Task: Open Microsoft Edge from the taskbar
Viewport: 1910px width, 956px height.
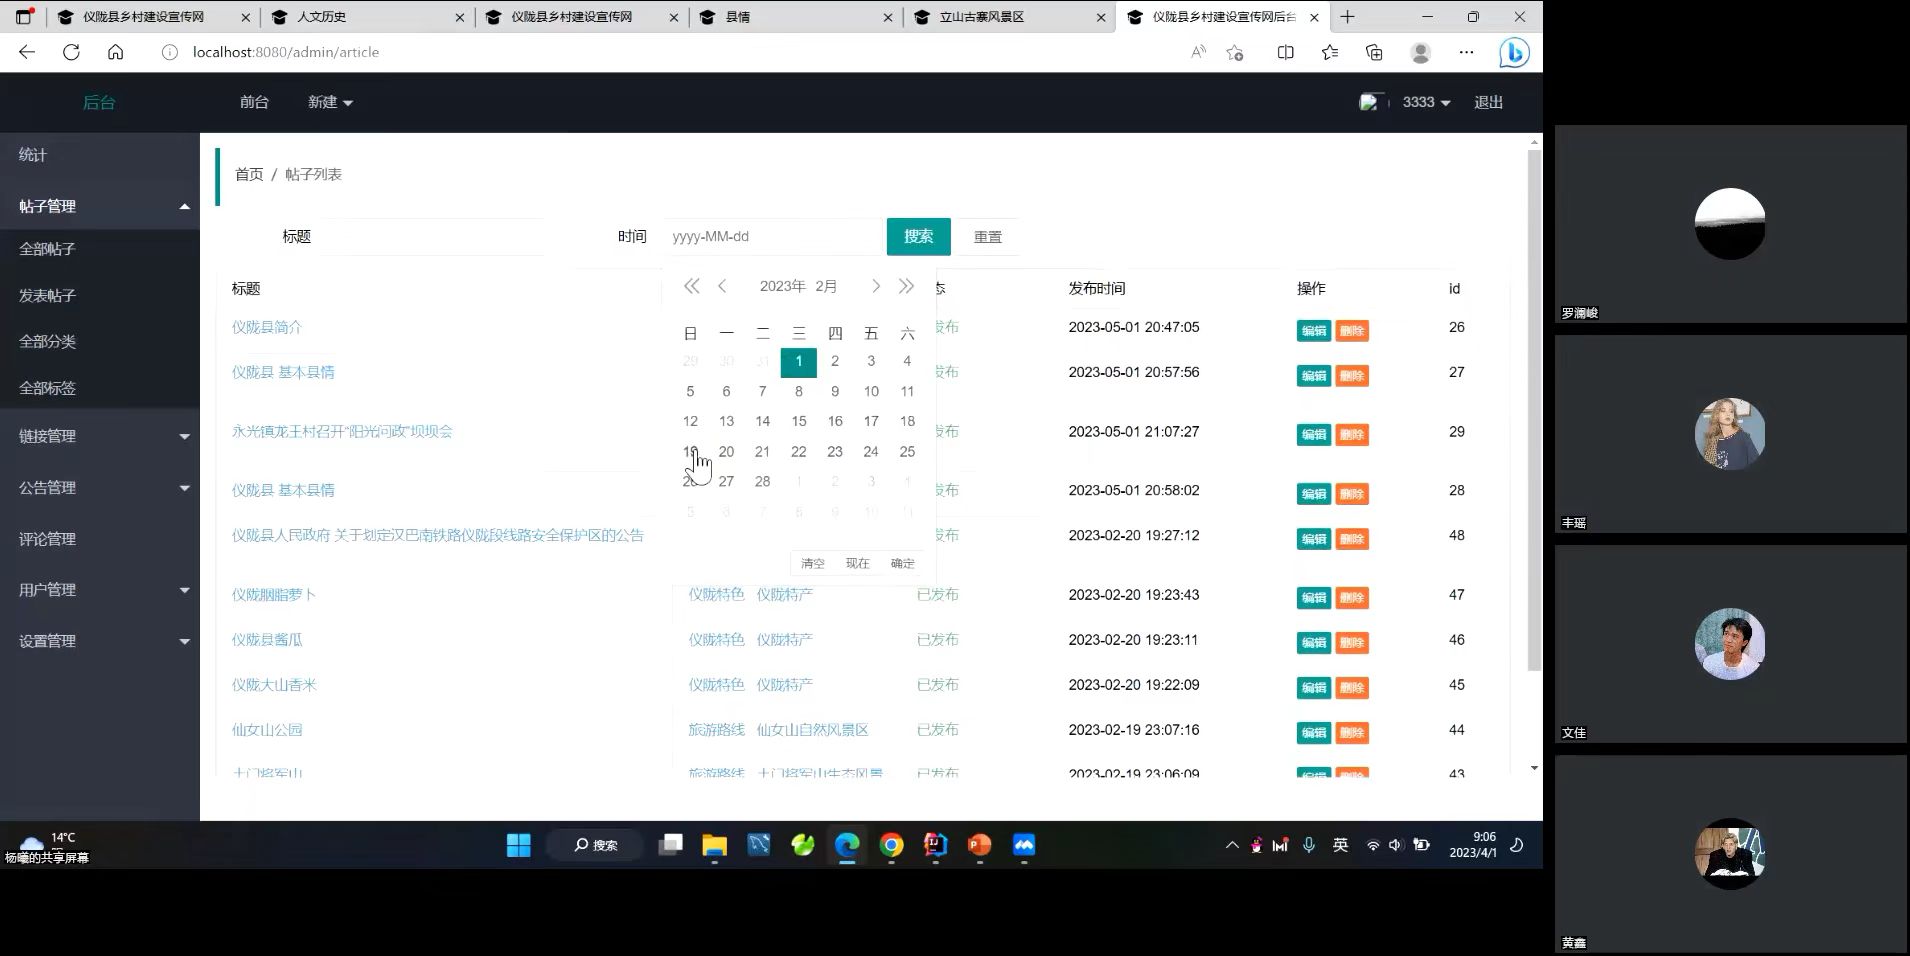Action: coord(847,846)
